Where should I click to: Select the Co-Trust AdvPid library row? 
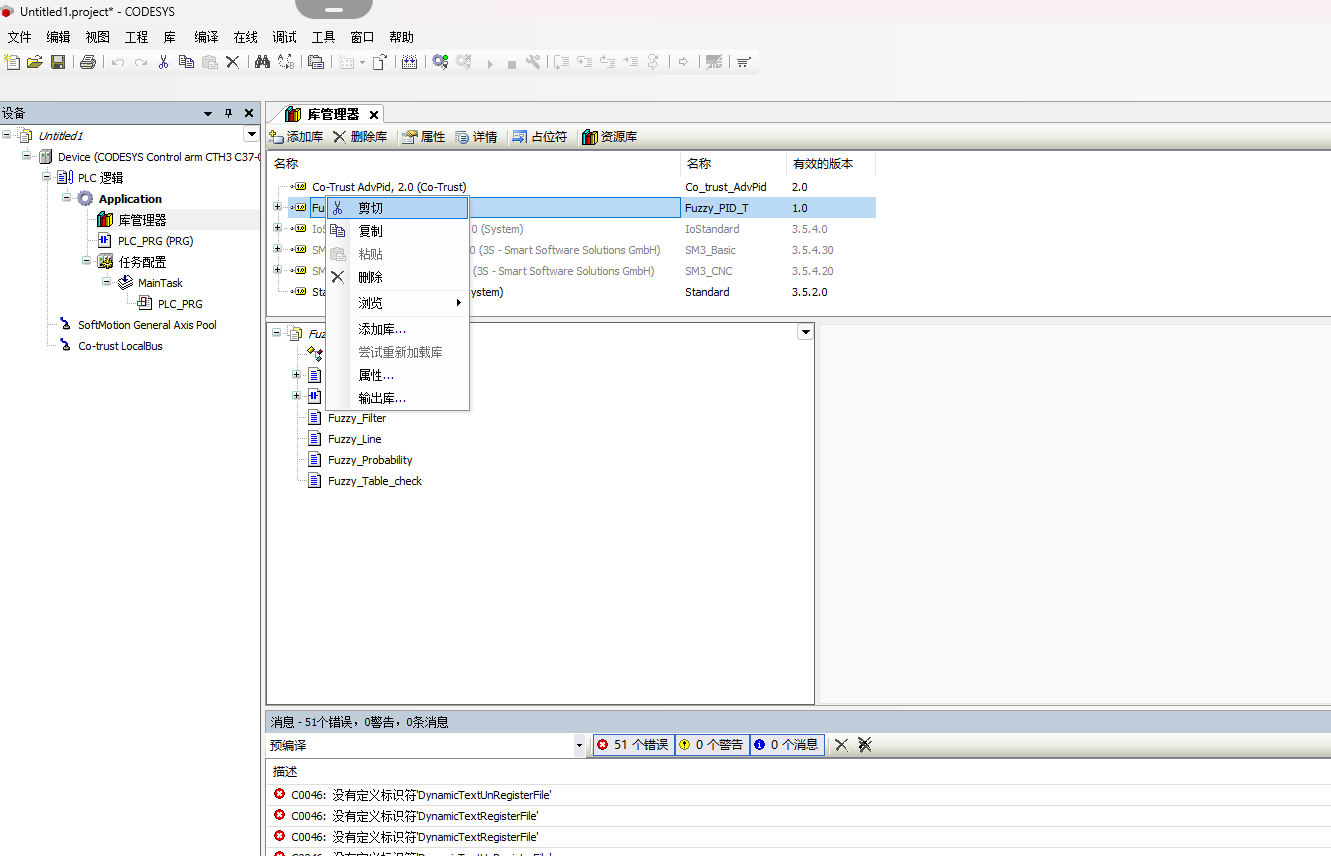pyautogui.click(x=389, y=187)
